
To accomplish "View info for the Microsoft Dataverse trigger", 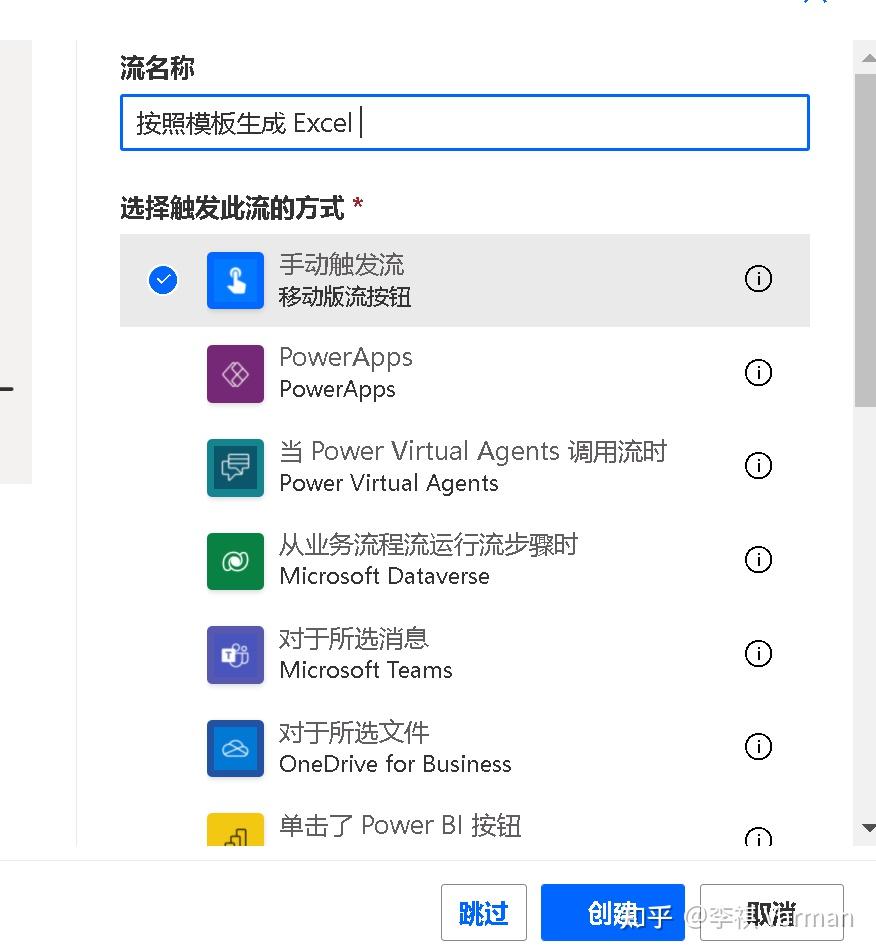I will tap(758, 560).
